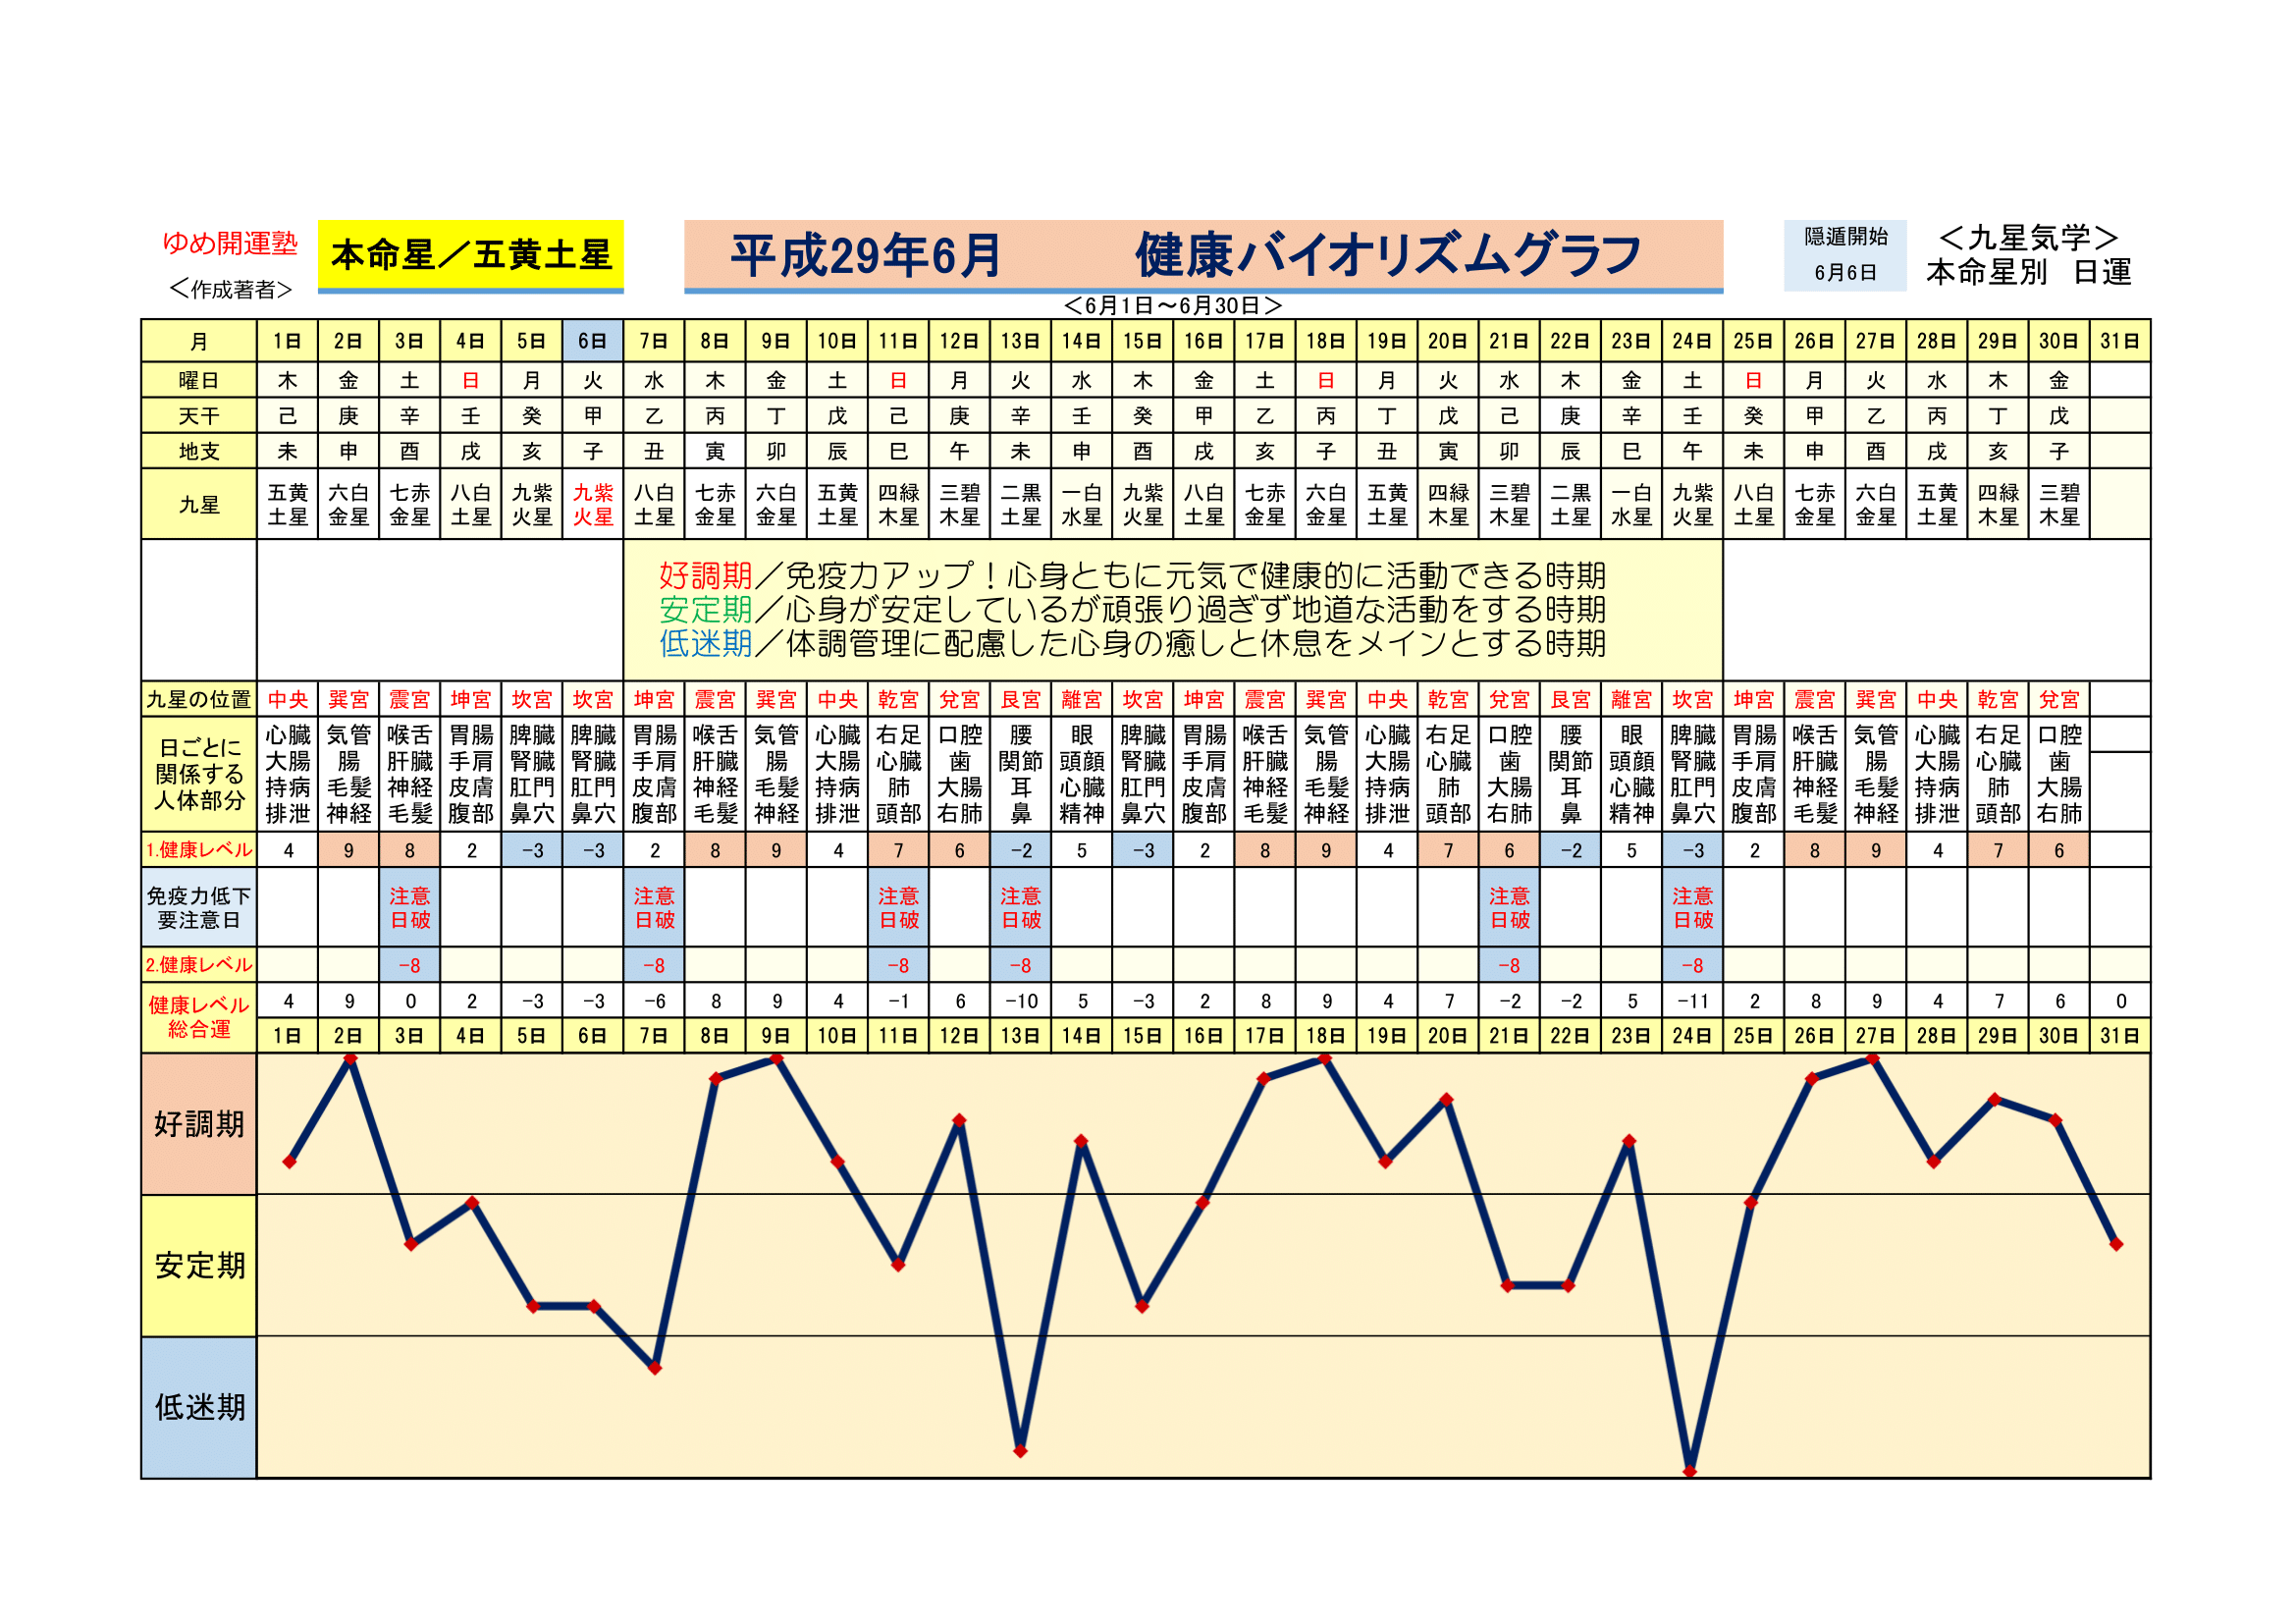Viewport: 2296px width, 1624px height.
Task: Click the ＜九星気学＞本命星別 日運 heading
Action: 2028,255
